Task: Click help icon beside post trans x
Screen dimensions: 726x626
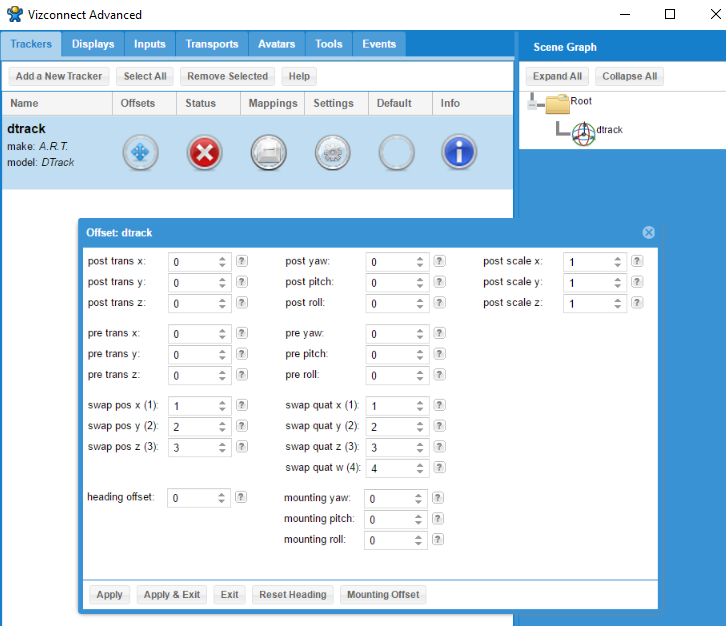Action: 241,262
